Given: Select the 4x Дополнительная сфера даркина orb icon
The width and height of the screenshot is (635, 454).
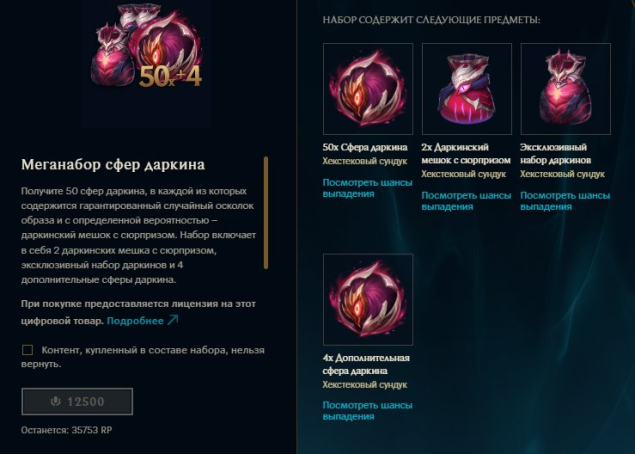Looking at the screenshot, I should coord(368,299).
